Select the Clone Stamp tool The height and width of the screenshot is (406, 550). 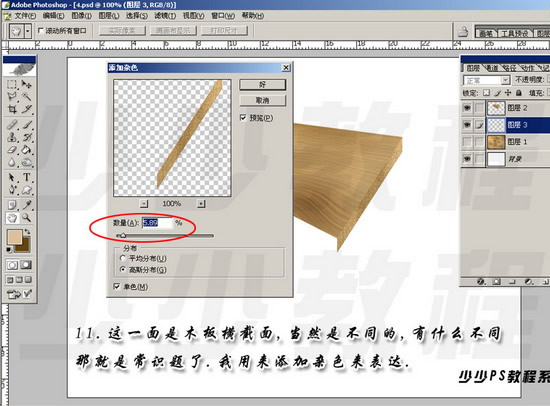coord(12,137)
